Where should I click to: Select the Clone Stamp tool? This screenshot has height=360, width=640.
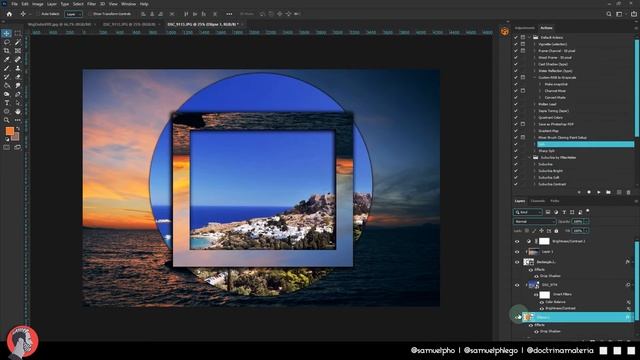click(18, 68)
